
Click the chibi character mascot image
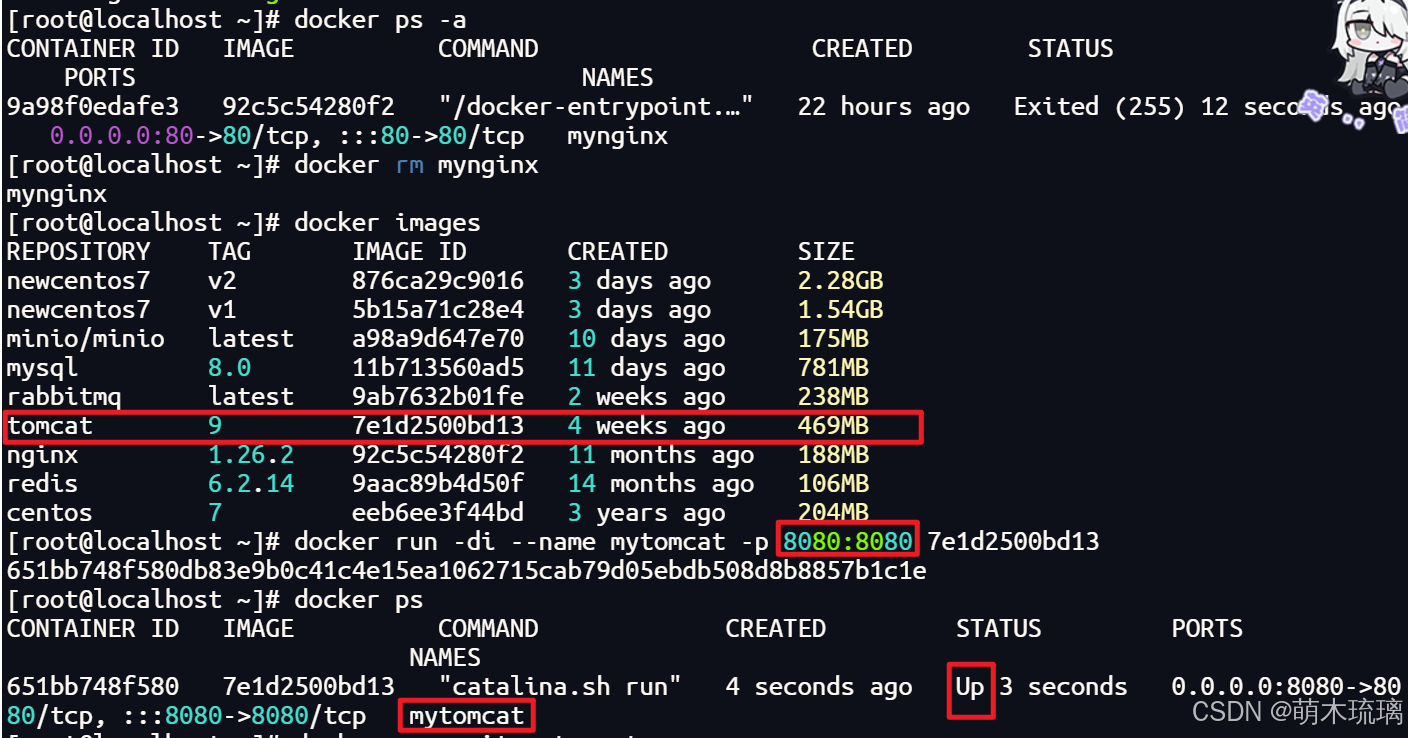tap(1370, 50)
